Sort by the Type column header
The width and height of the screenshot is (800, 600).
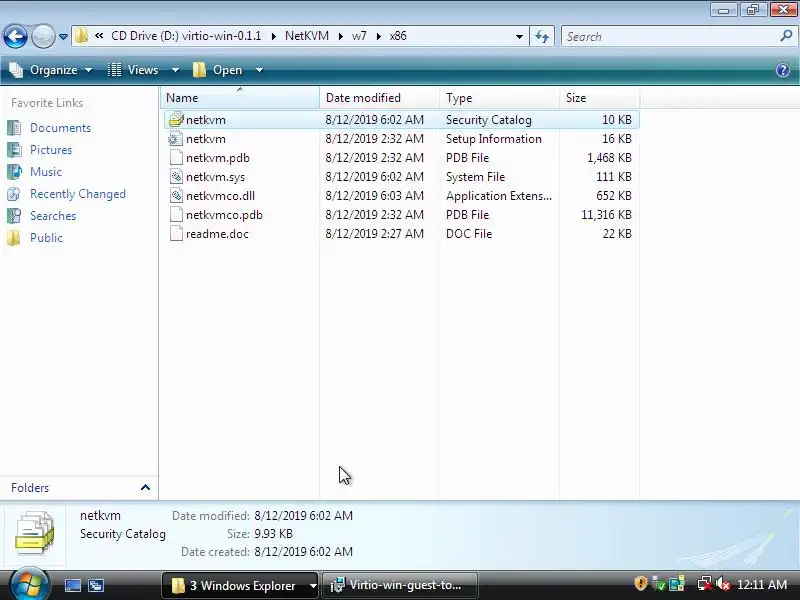pyautogui.click(x=499, y=97)
